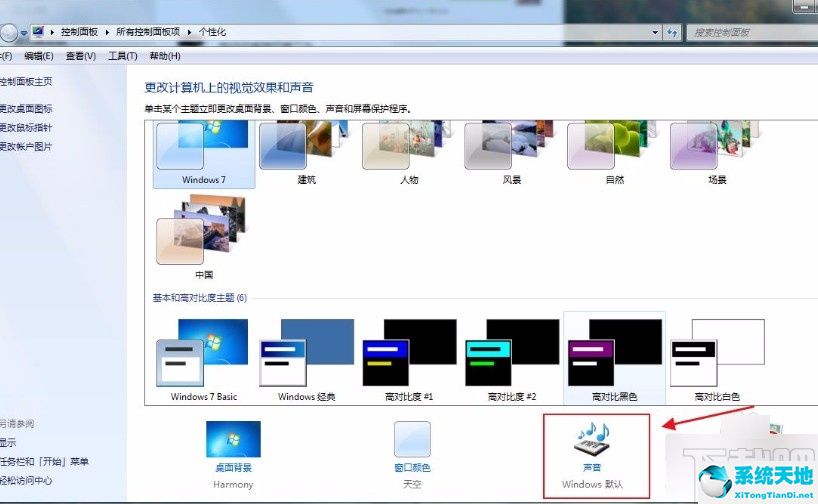This screenshot has width=818, height=504.
Task: Select the 风景 theme
Action: [512, 154]
